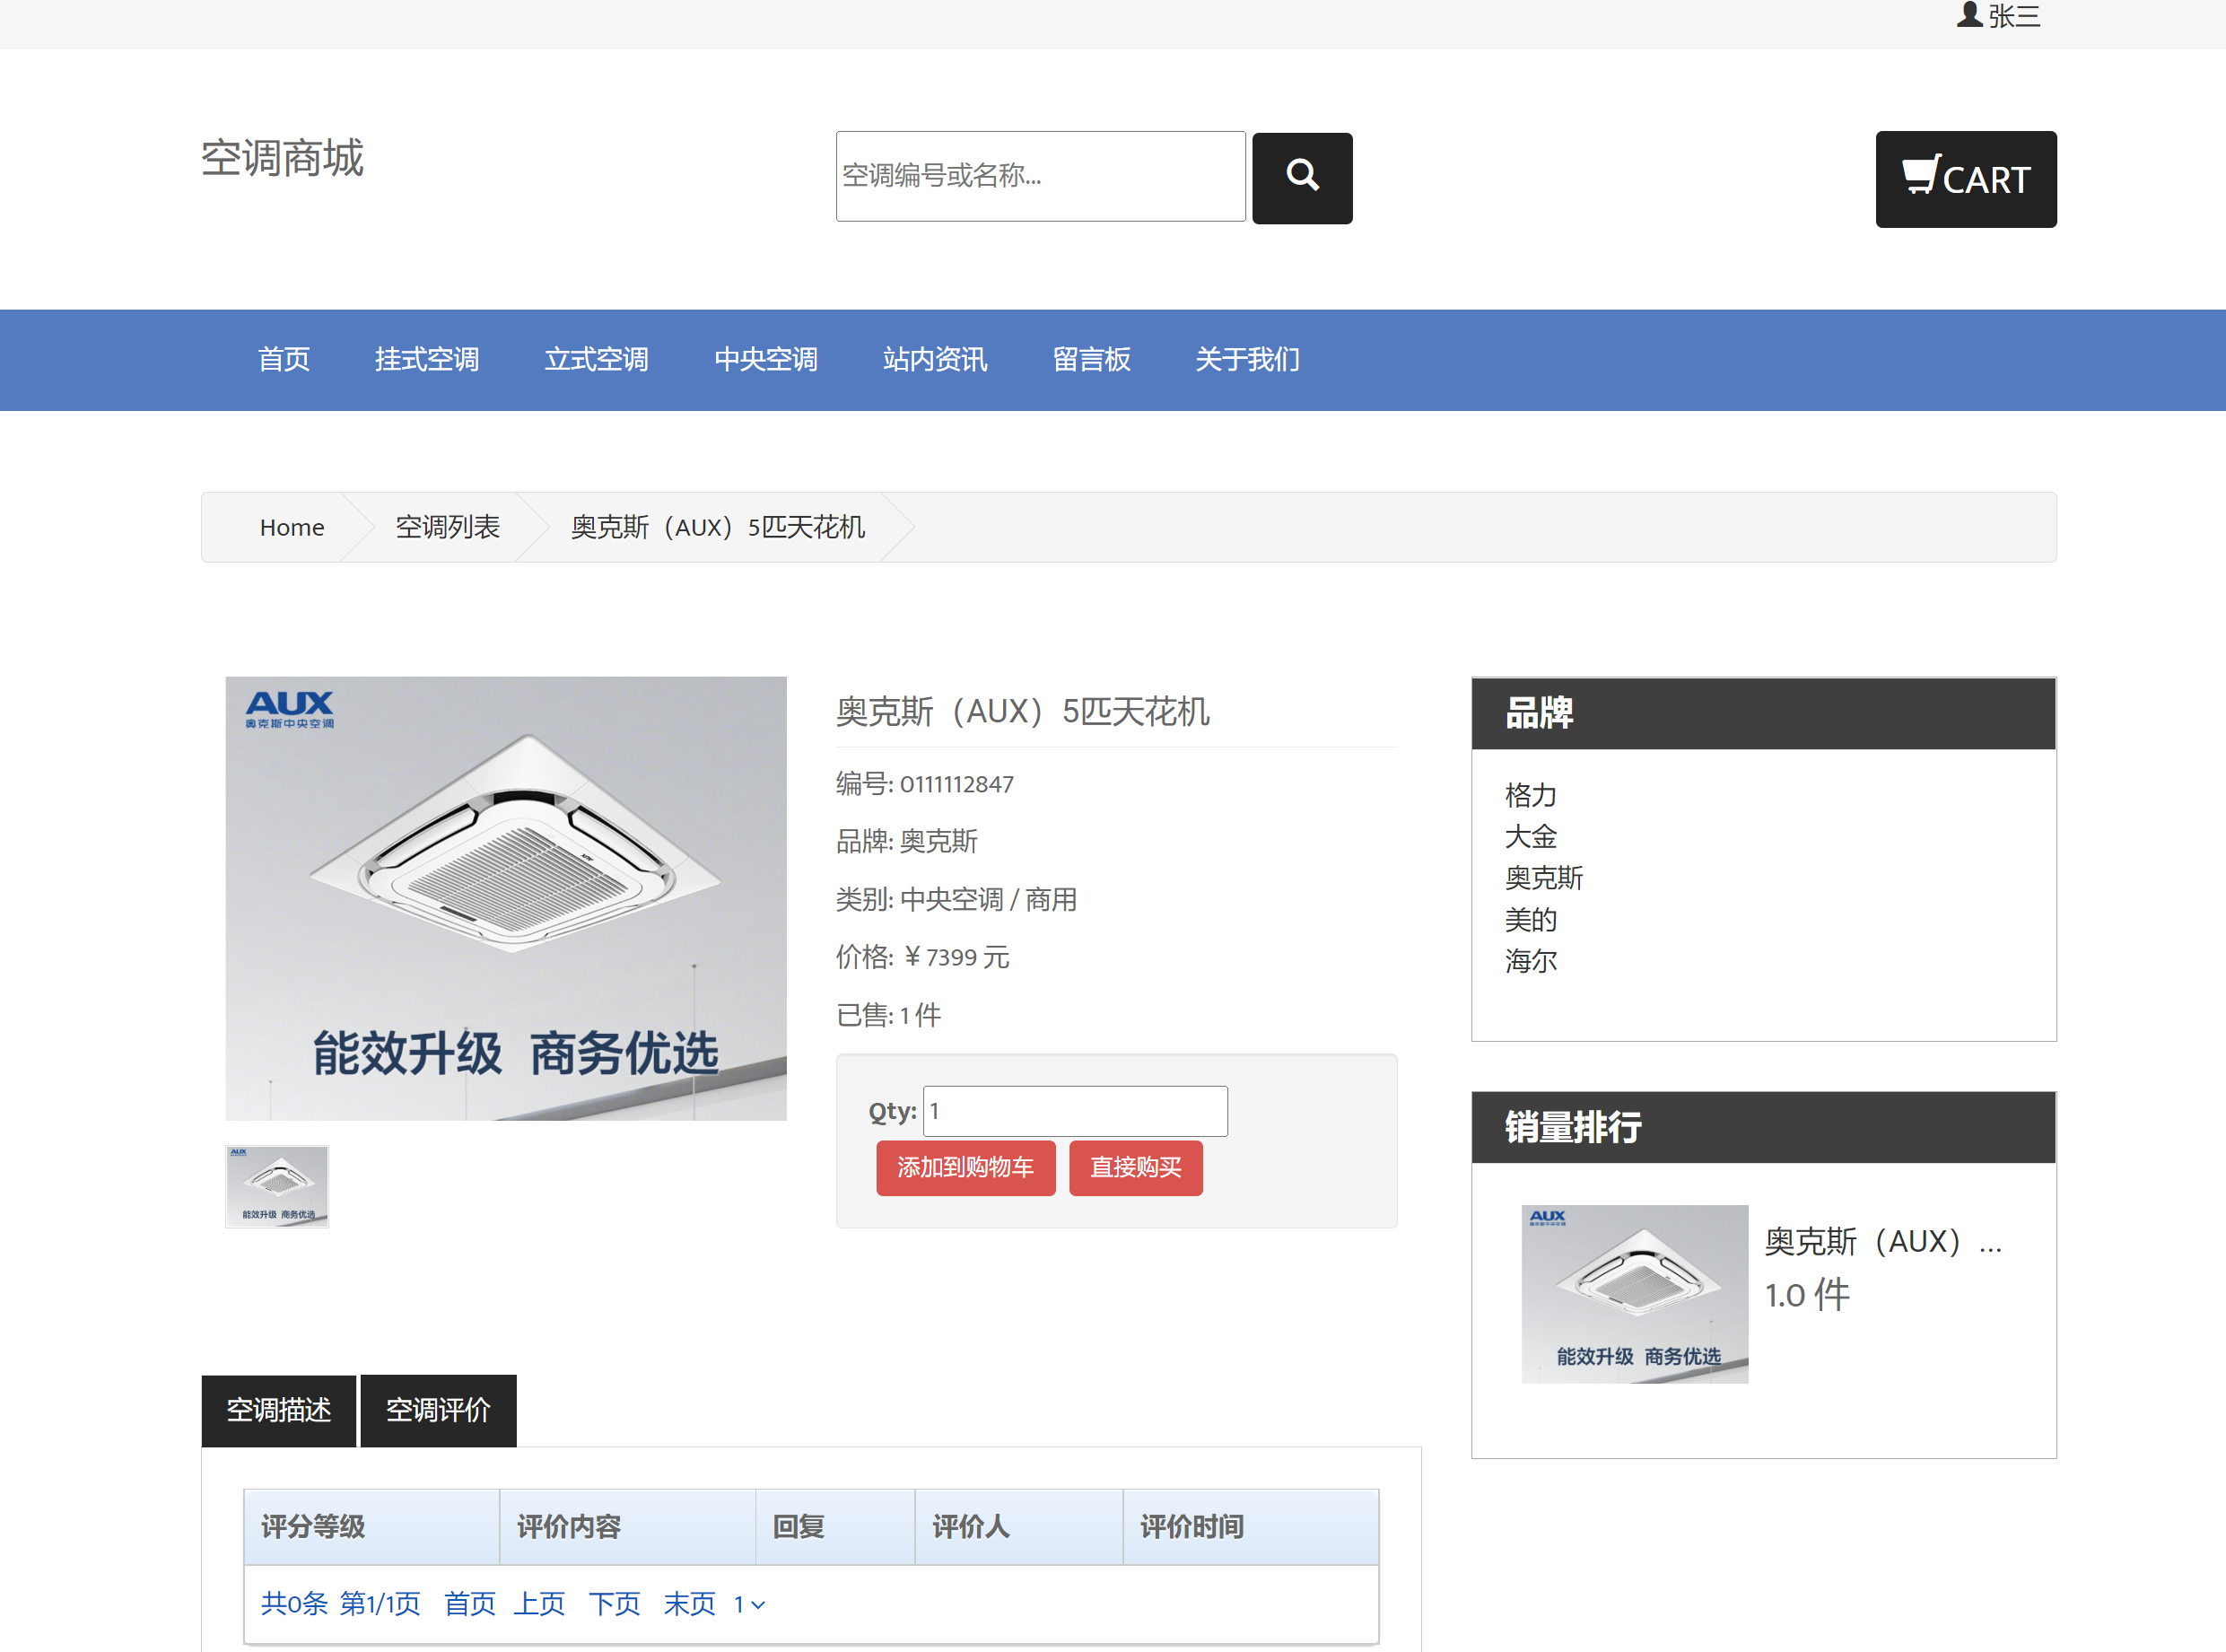Screen dimensions: 2226x1652
Task: Open the shopping cart via CART icon
Action: (1964, 179)
